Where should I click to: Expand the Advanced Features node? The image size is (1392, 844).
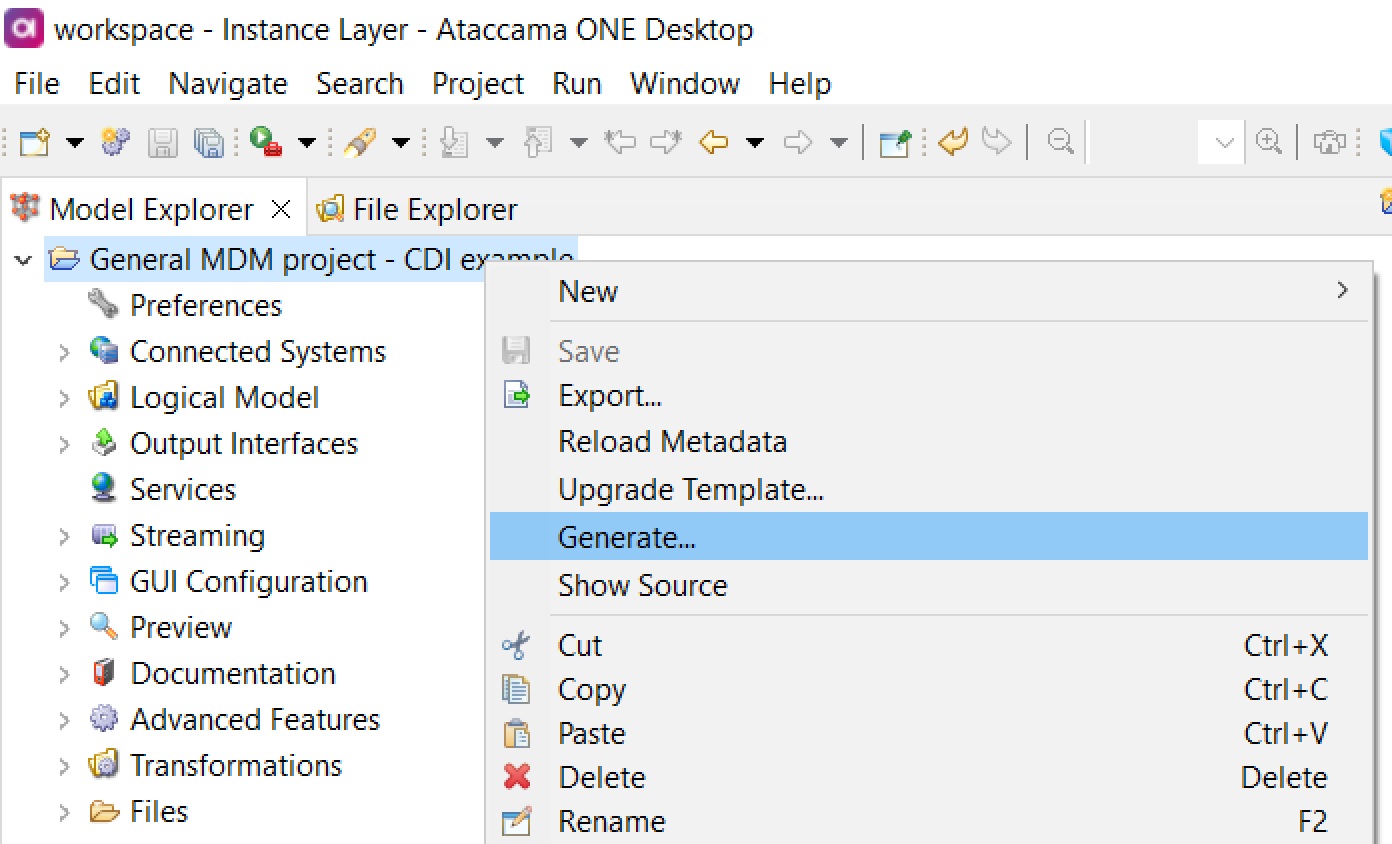point(64,720)
